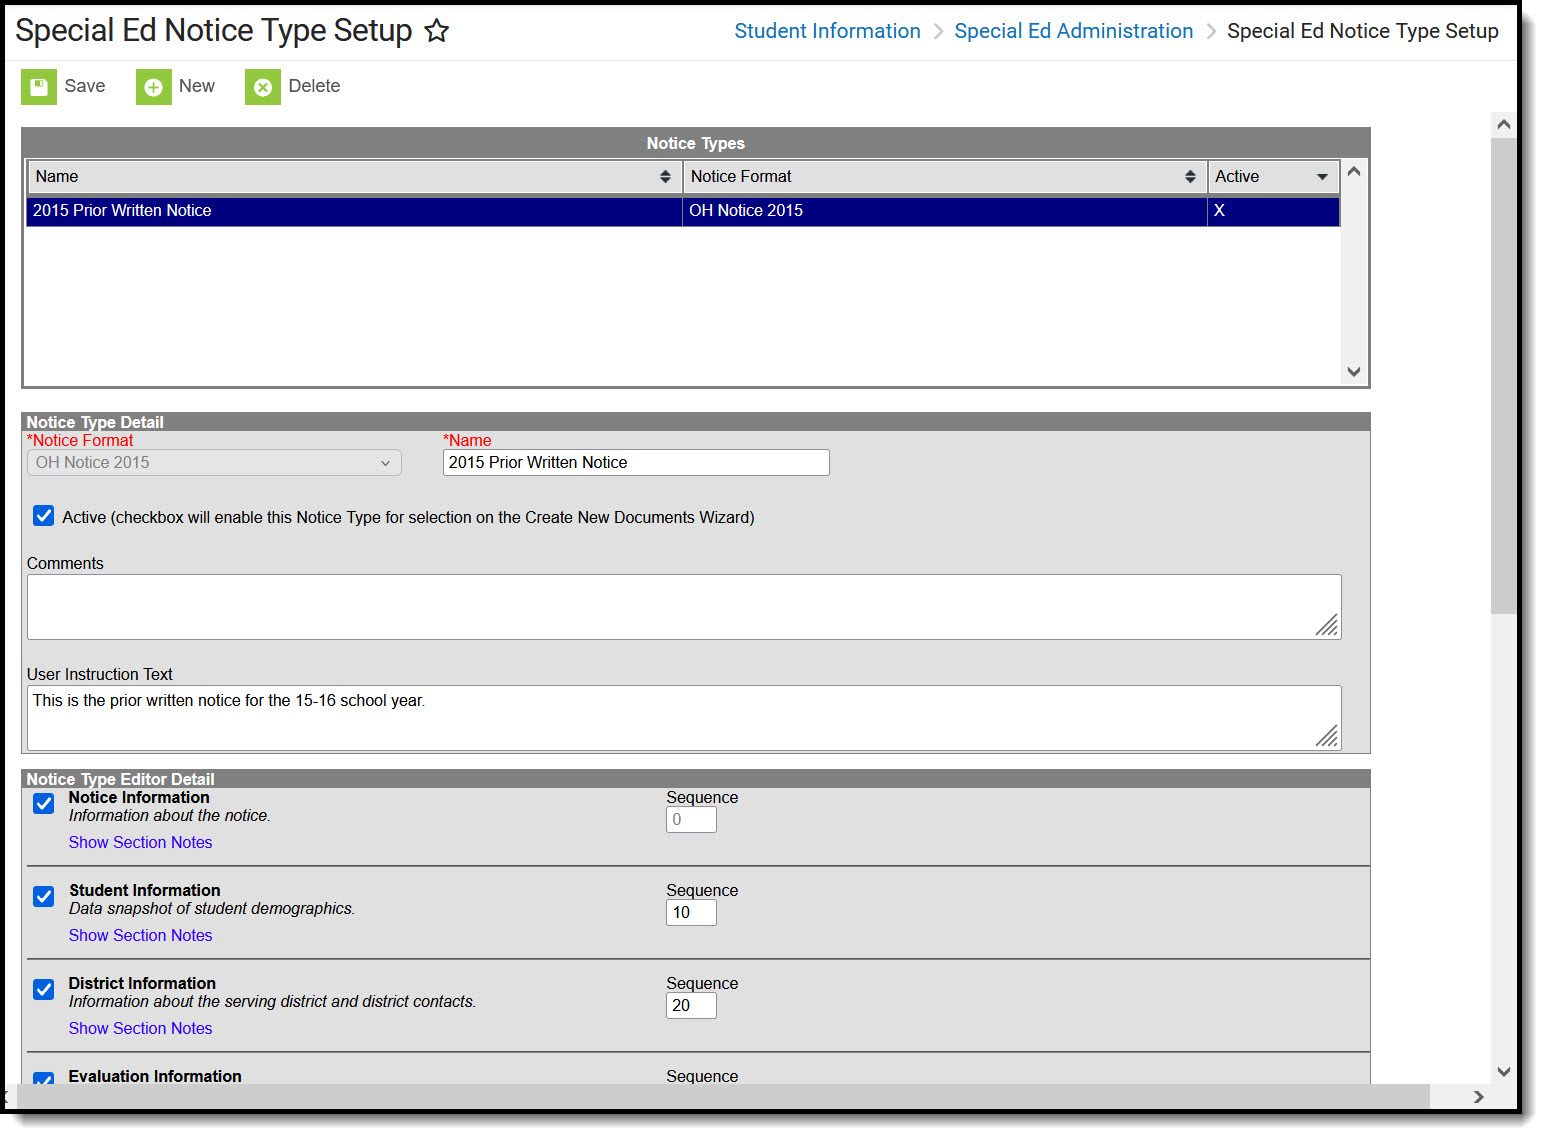Screen dimensions: 1547x1139
Task: Click the Special Ed Notice Type Setup breadcrumb text
Action: [1362, 31]
